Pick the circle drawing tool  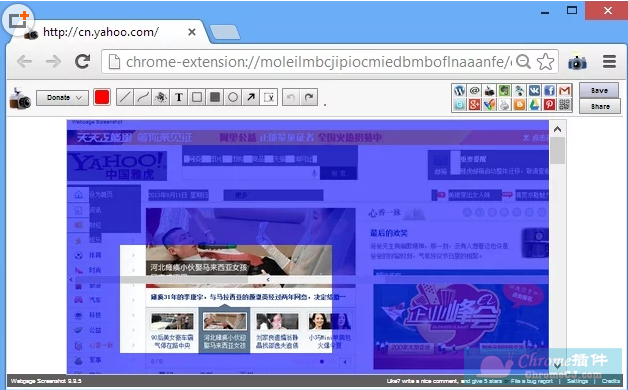[x=233, y=97]
